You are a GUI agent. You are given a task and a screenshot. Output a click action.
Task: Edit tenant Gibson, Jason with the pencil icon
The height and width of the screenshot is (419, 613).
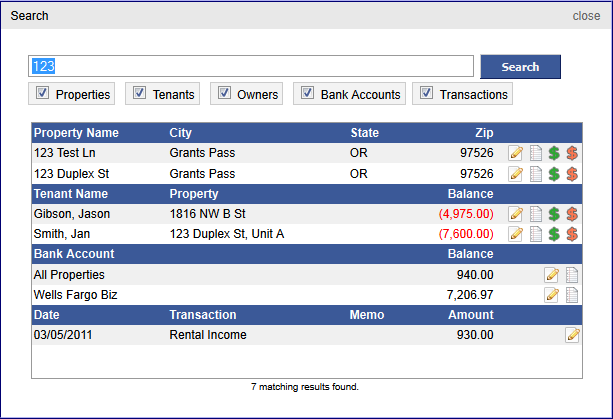tap(516, 214)
